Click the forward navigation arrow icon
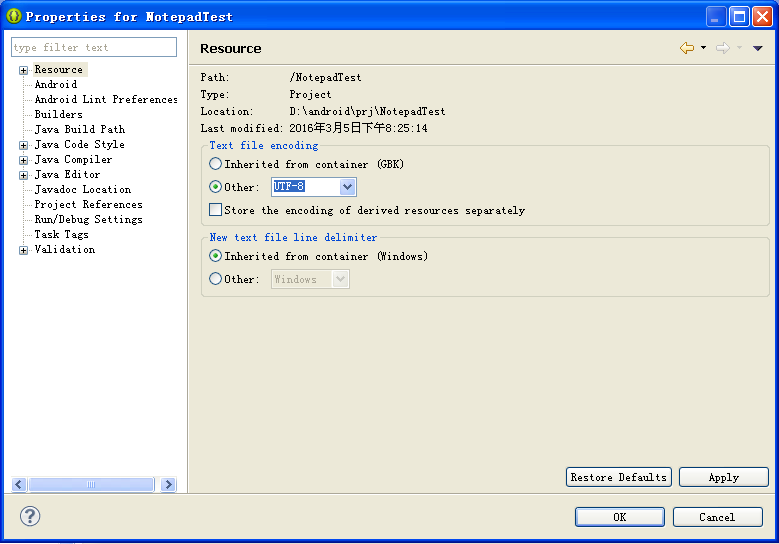This screenshot has height=544, width=779. (x=723, y=48)
